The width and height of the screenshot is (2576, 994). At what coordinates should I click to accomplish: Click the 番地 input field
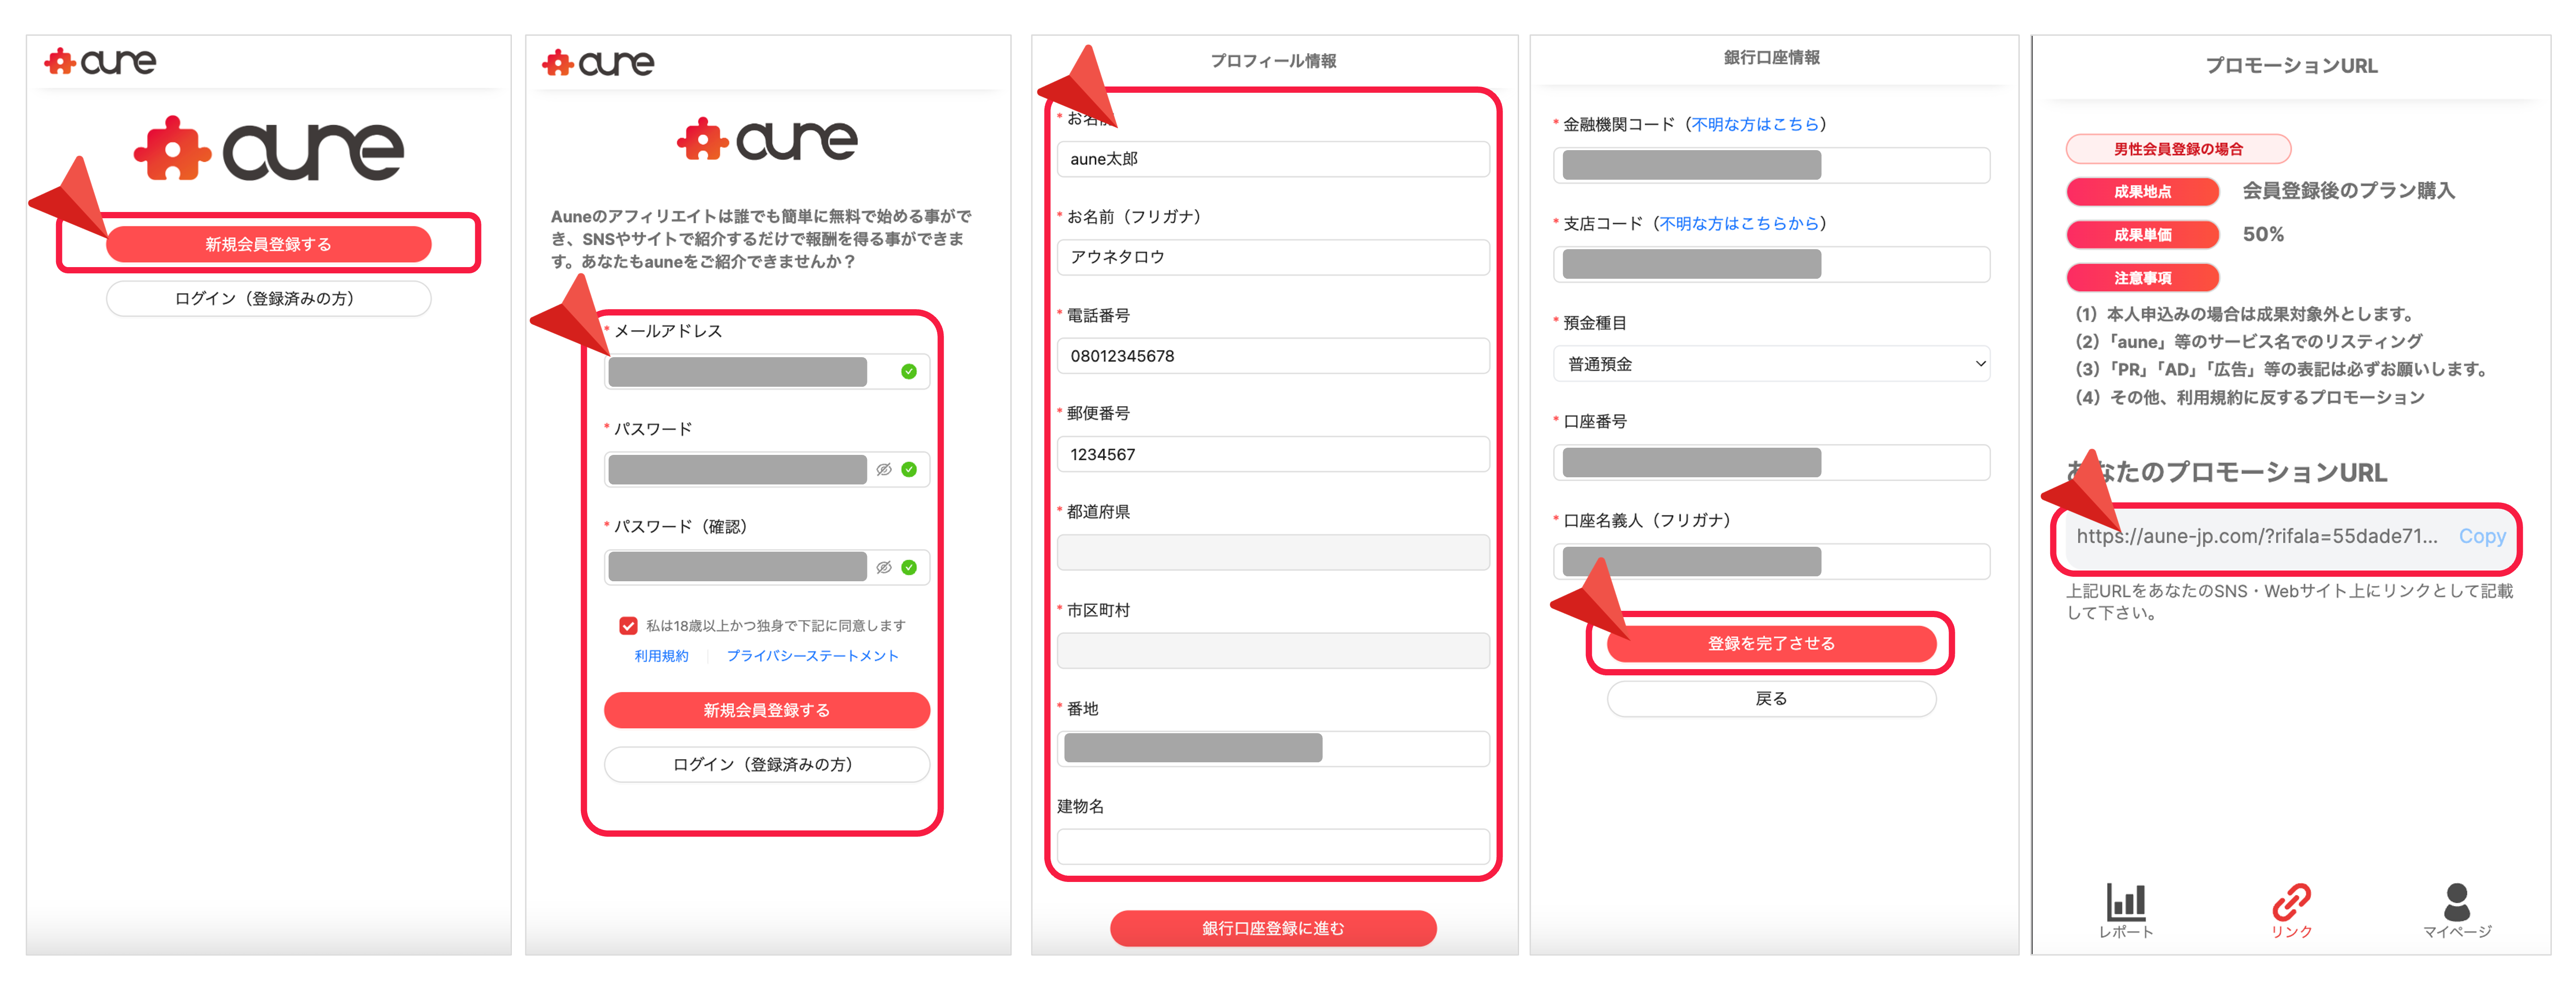[x=1273, y=748]
